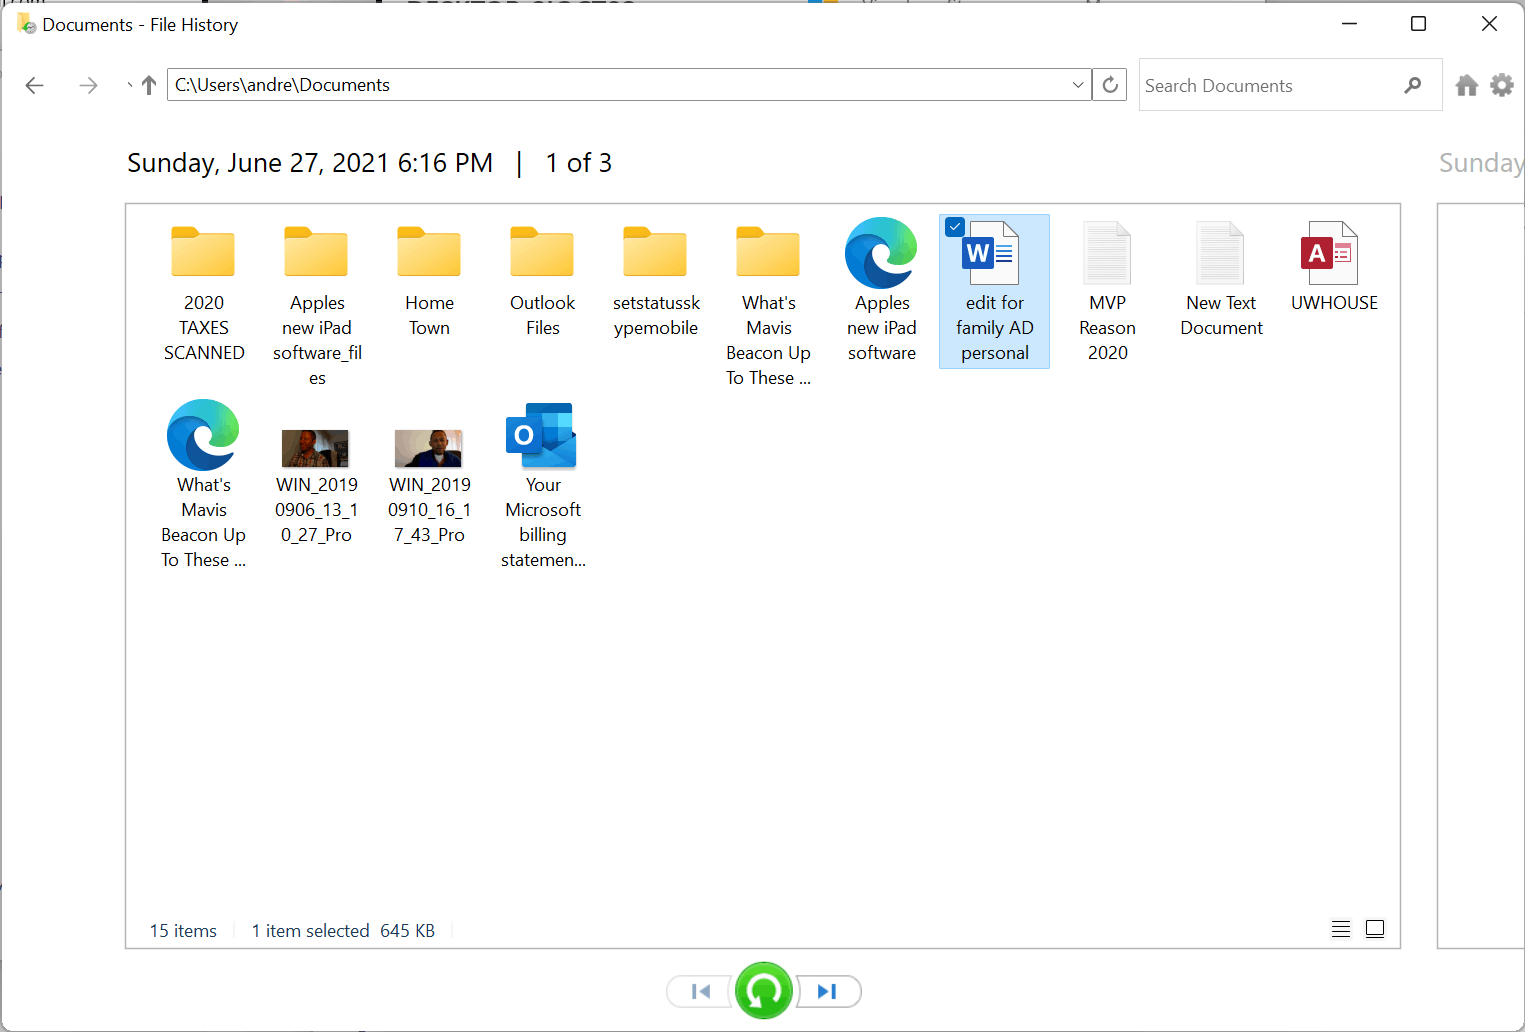The image size is (1525, 1032).
Task: Navigate back to the previous view
Action: 34,85
